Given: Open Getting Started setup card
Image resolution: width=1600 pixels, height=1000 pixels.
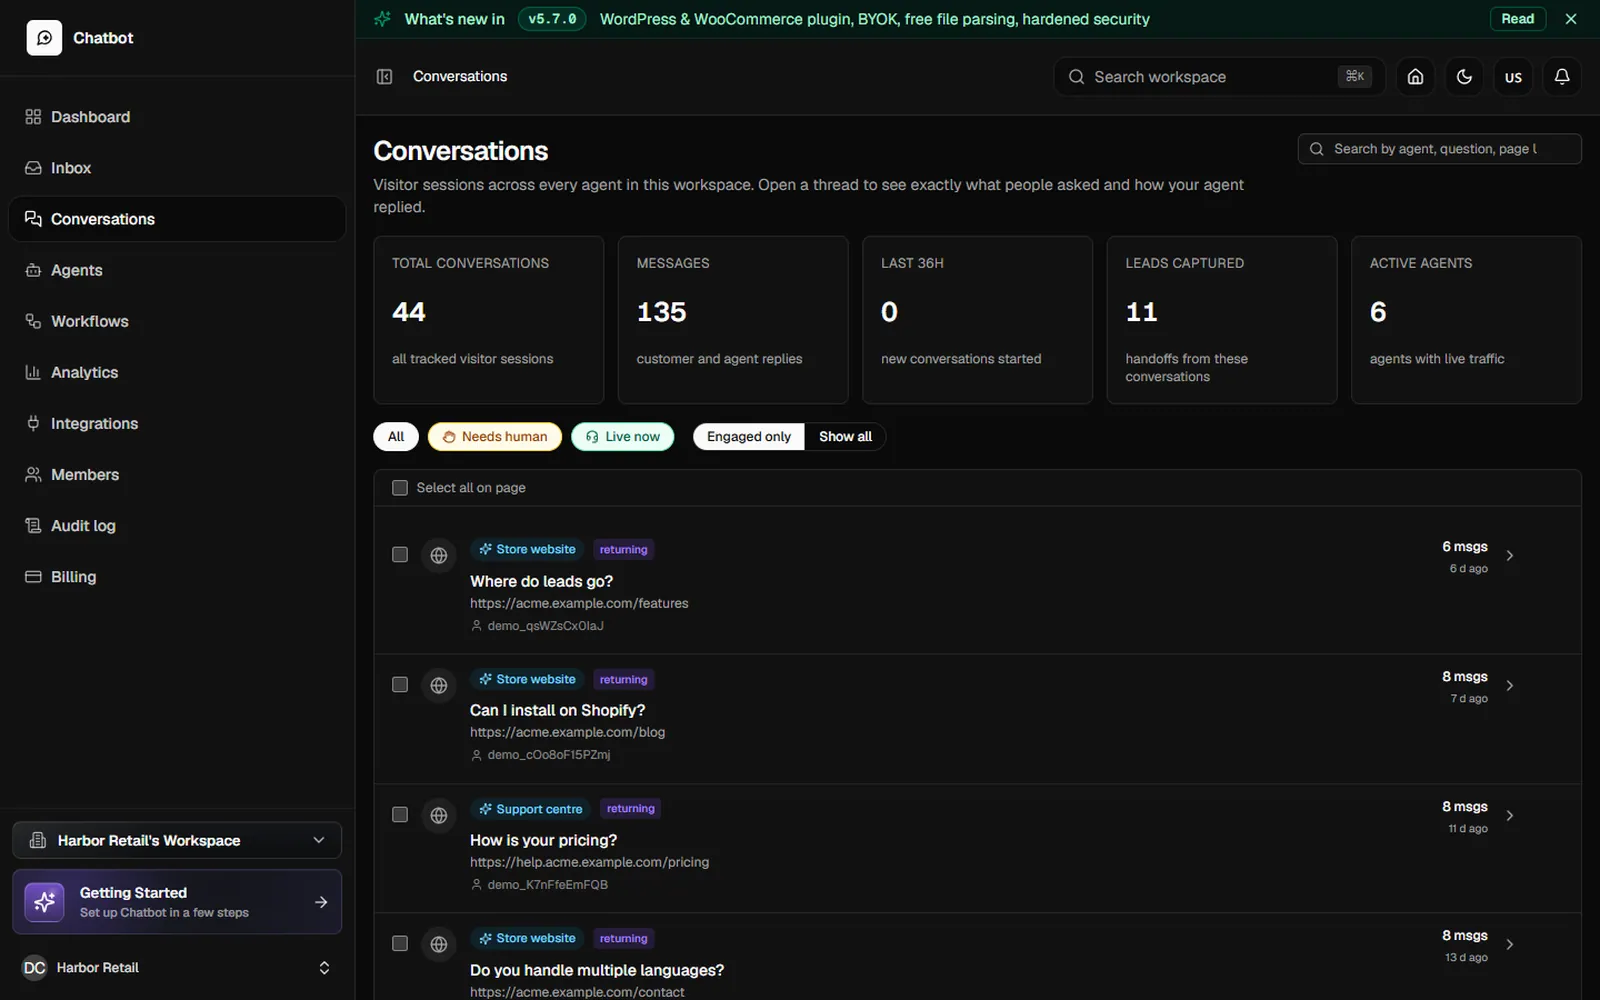Looking at the screenshot, I should [177, 902].
